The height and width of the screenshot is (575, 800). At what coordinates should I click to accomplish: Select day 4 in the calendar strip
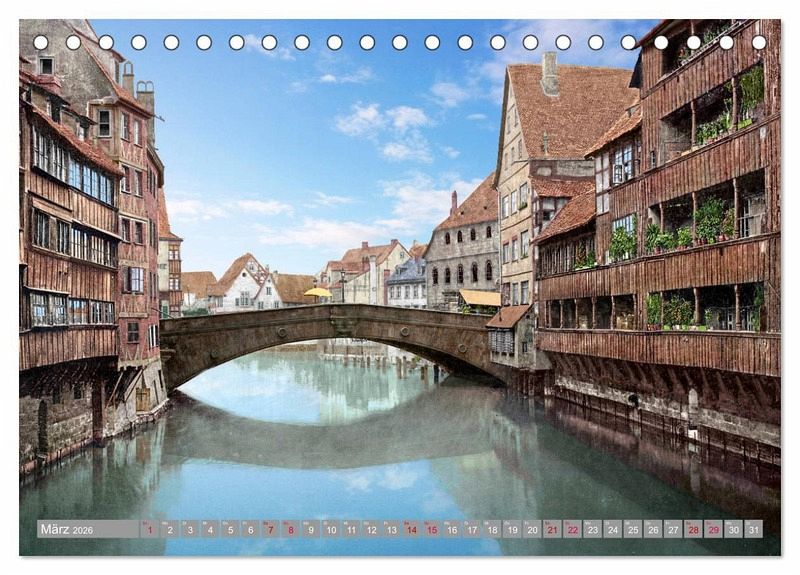click(x=210, y=529)
